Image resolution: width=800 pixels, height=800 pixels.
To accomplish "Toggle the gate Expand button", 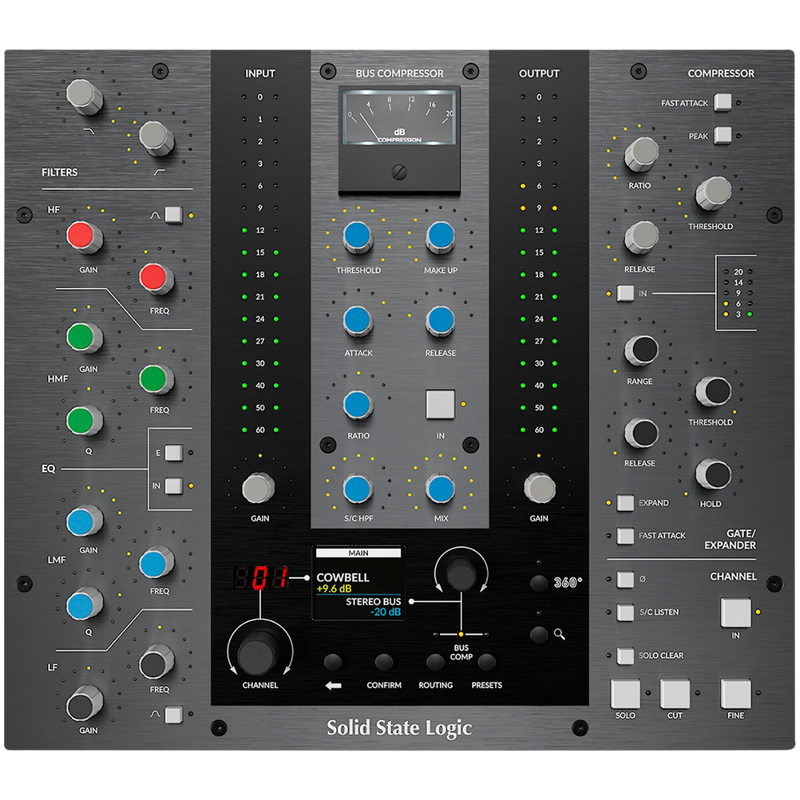I will point(625,503).
